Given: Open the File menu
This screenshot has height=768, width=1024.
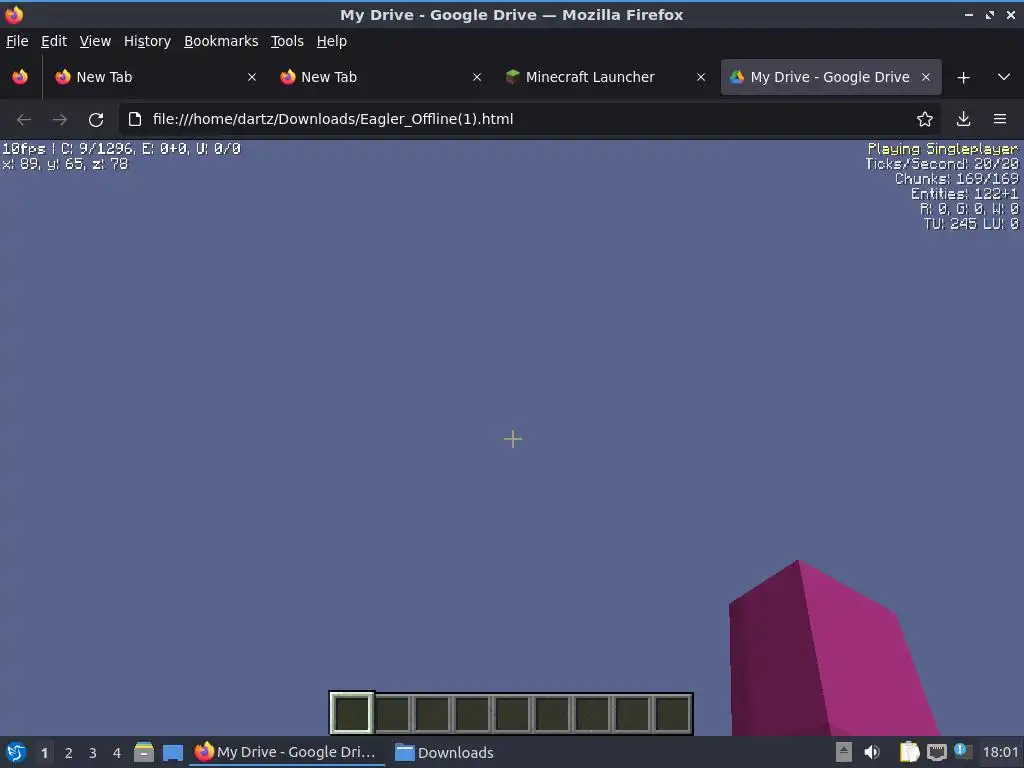Looking at the screenshot, I should click(x=17, y=41).
